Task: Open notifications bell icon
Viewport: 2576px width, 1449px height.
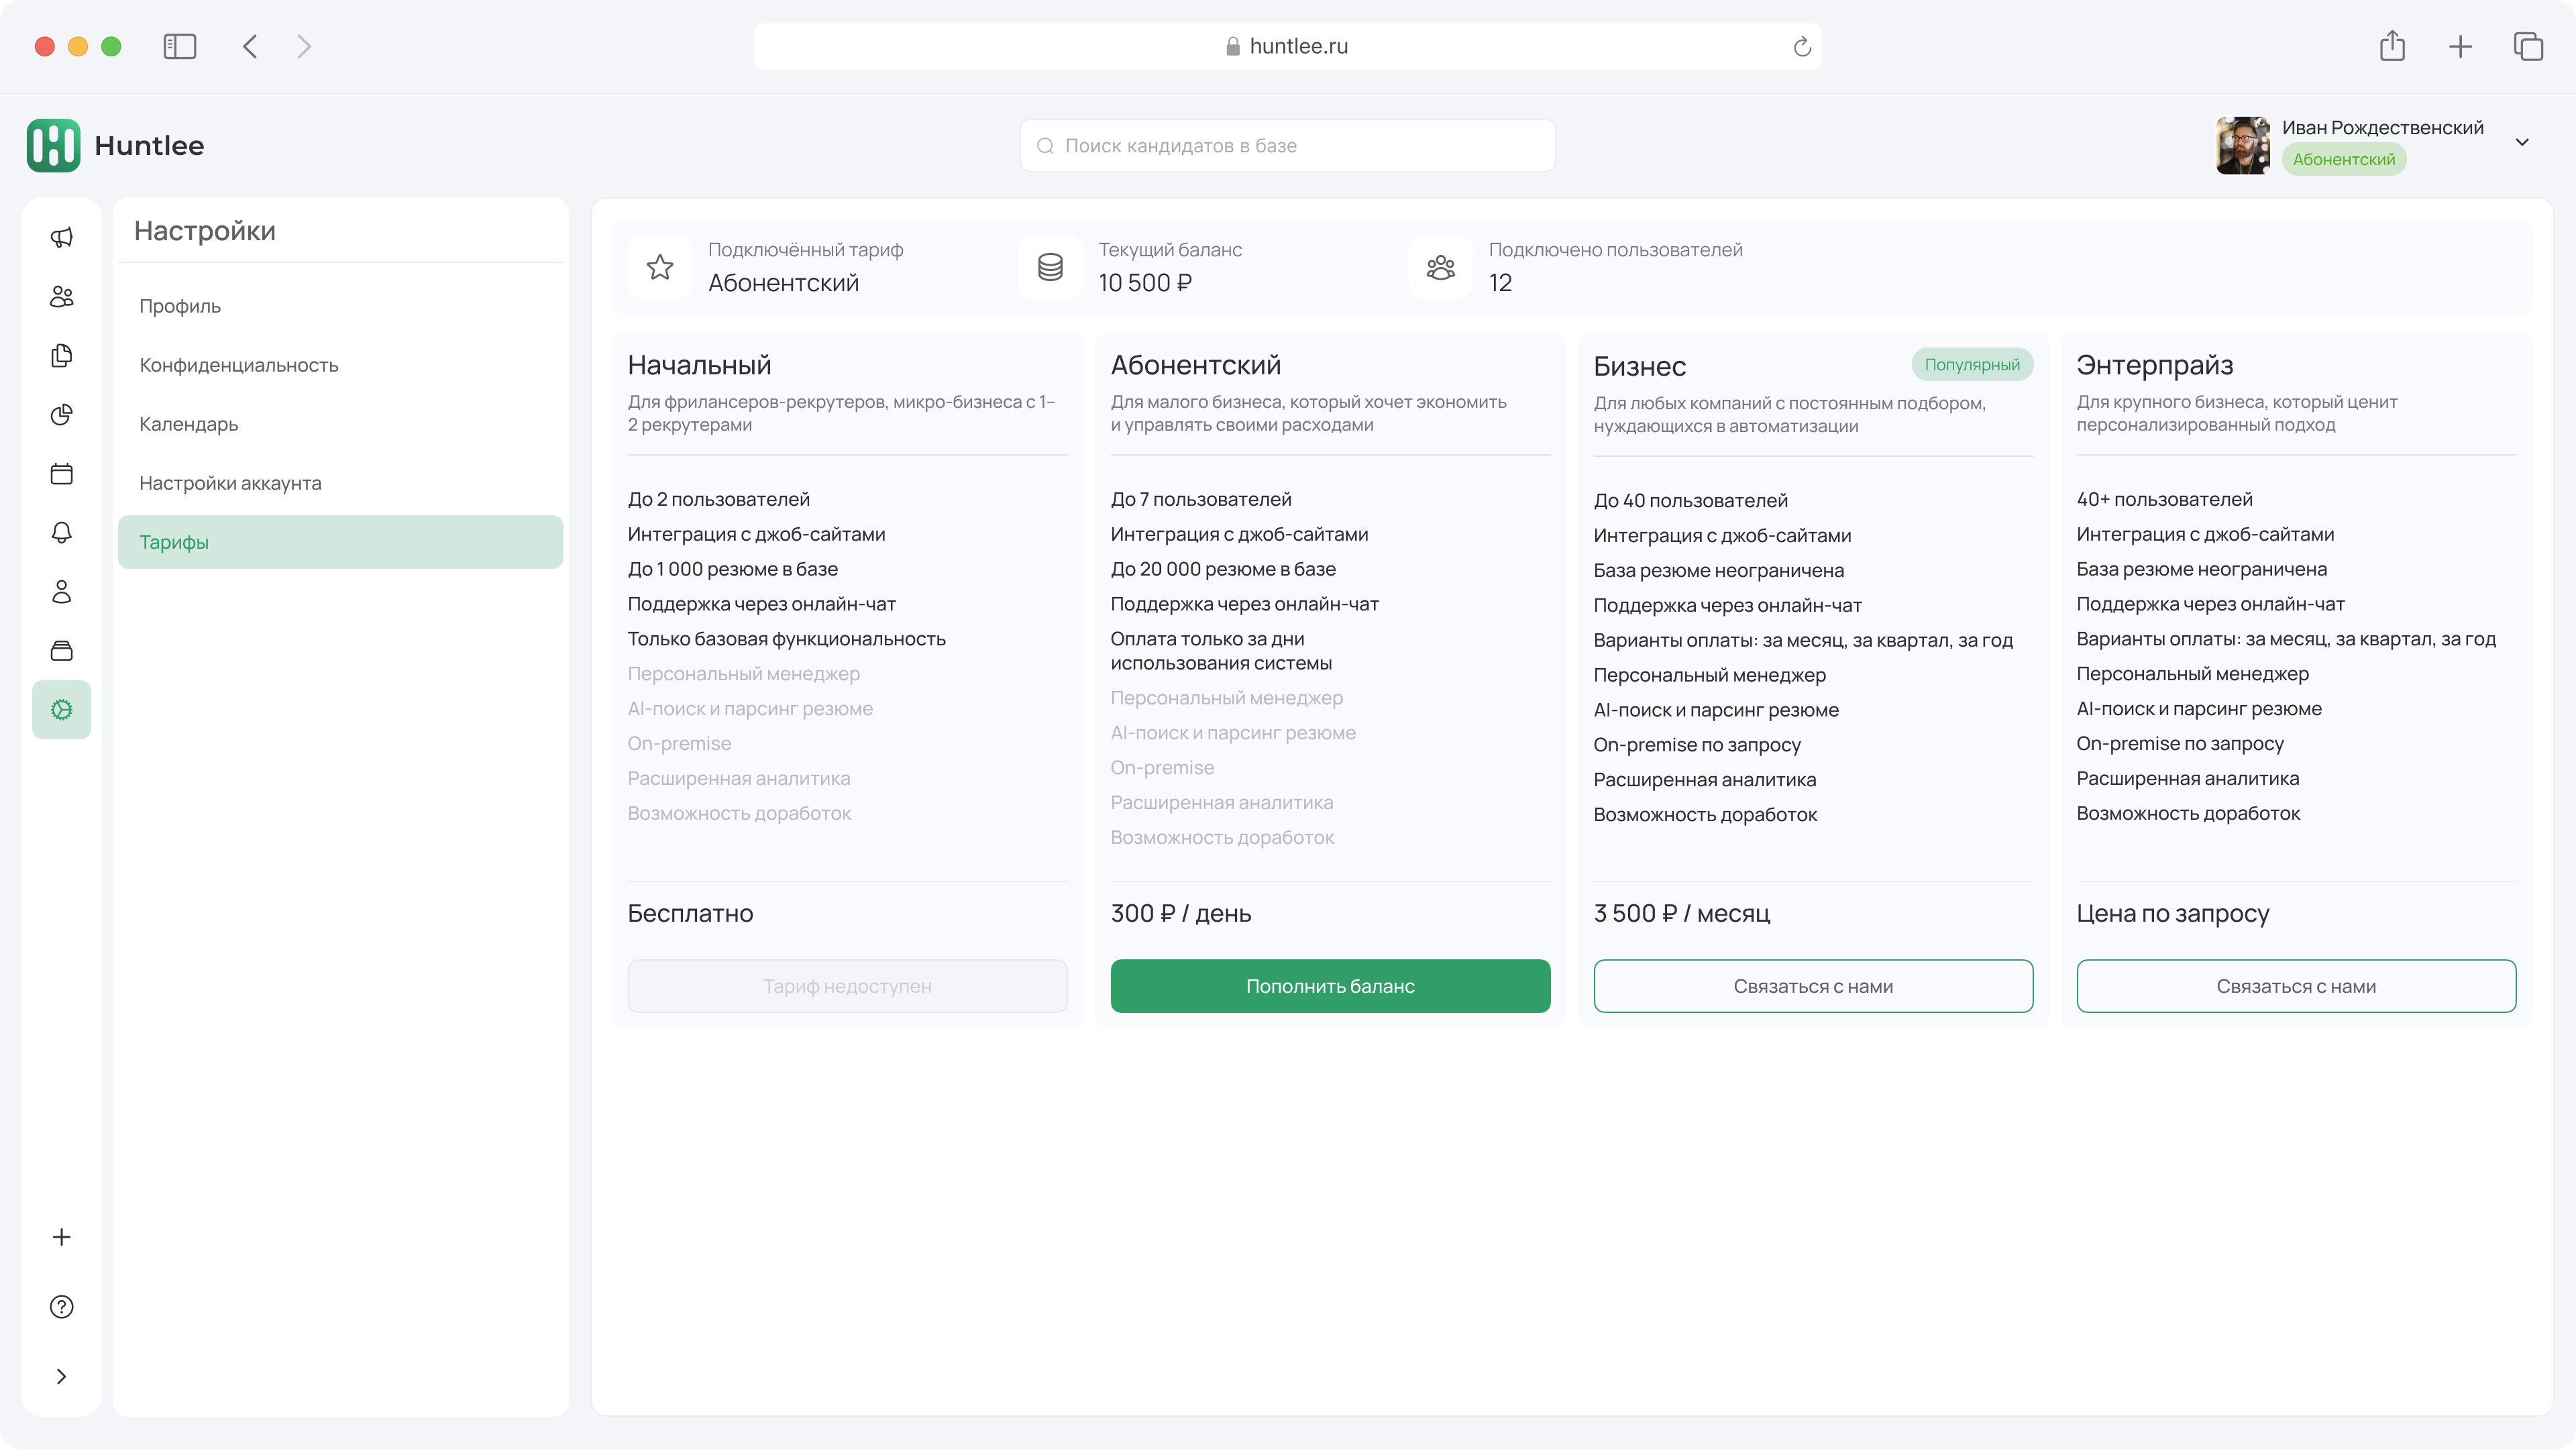Action: (62, 532)
